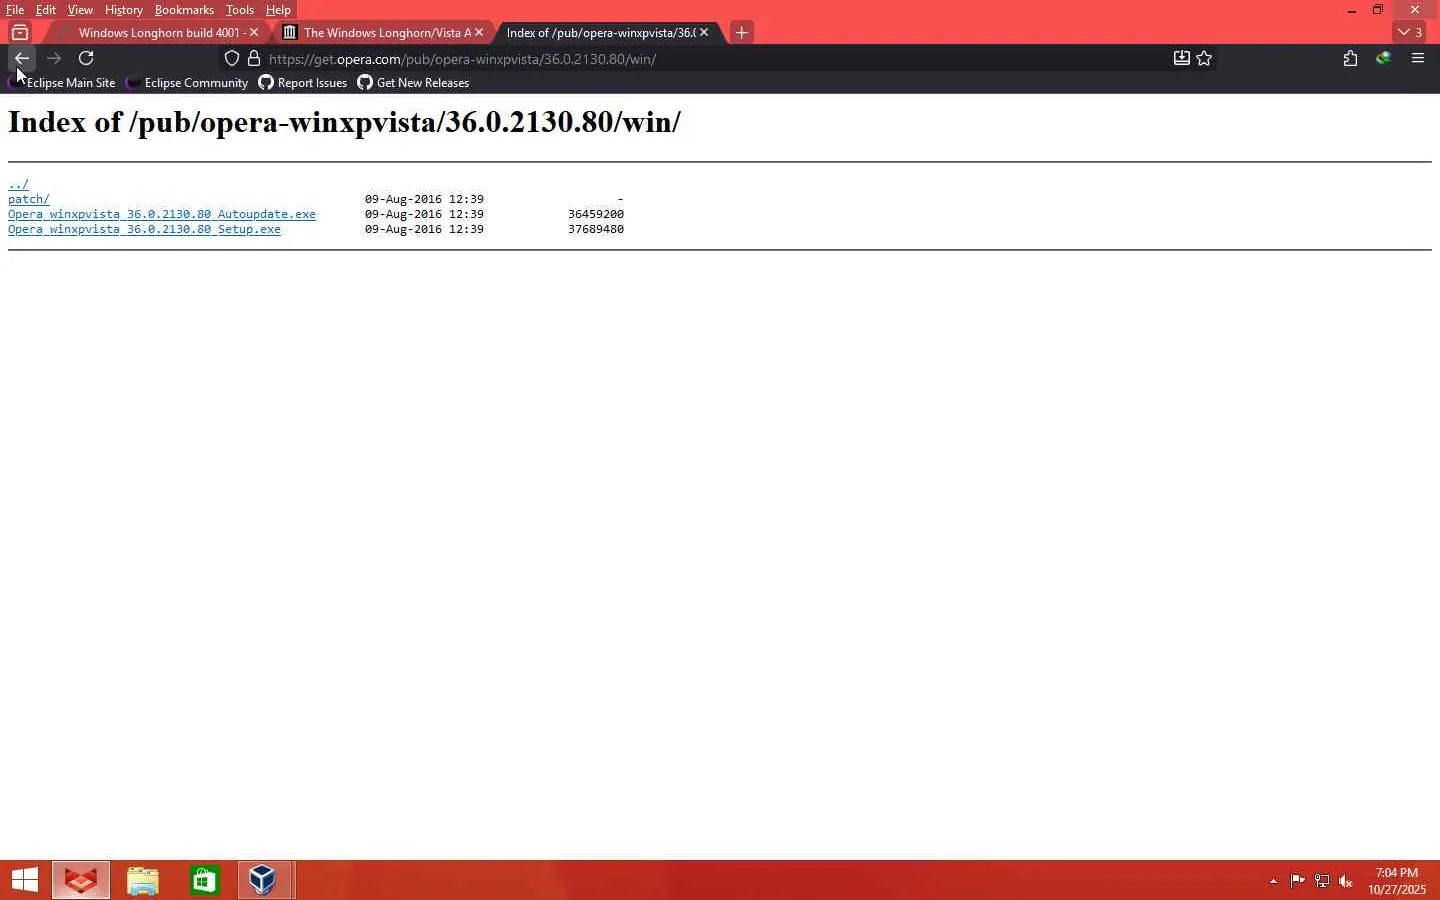1440x900 pixels.
Task: Download Opera_winxpvista Setup.exe file
Action: 144,229
